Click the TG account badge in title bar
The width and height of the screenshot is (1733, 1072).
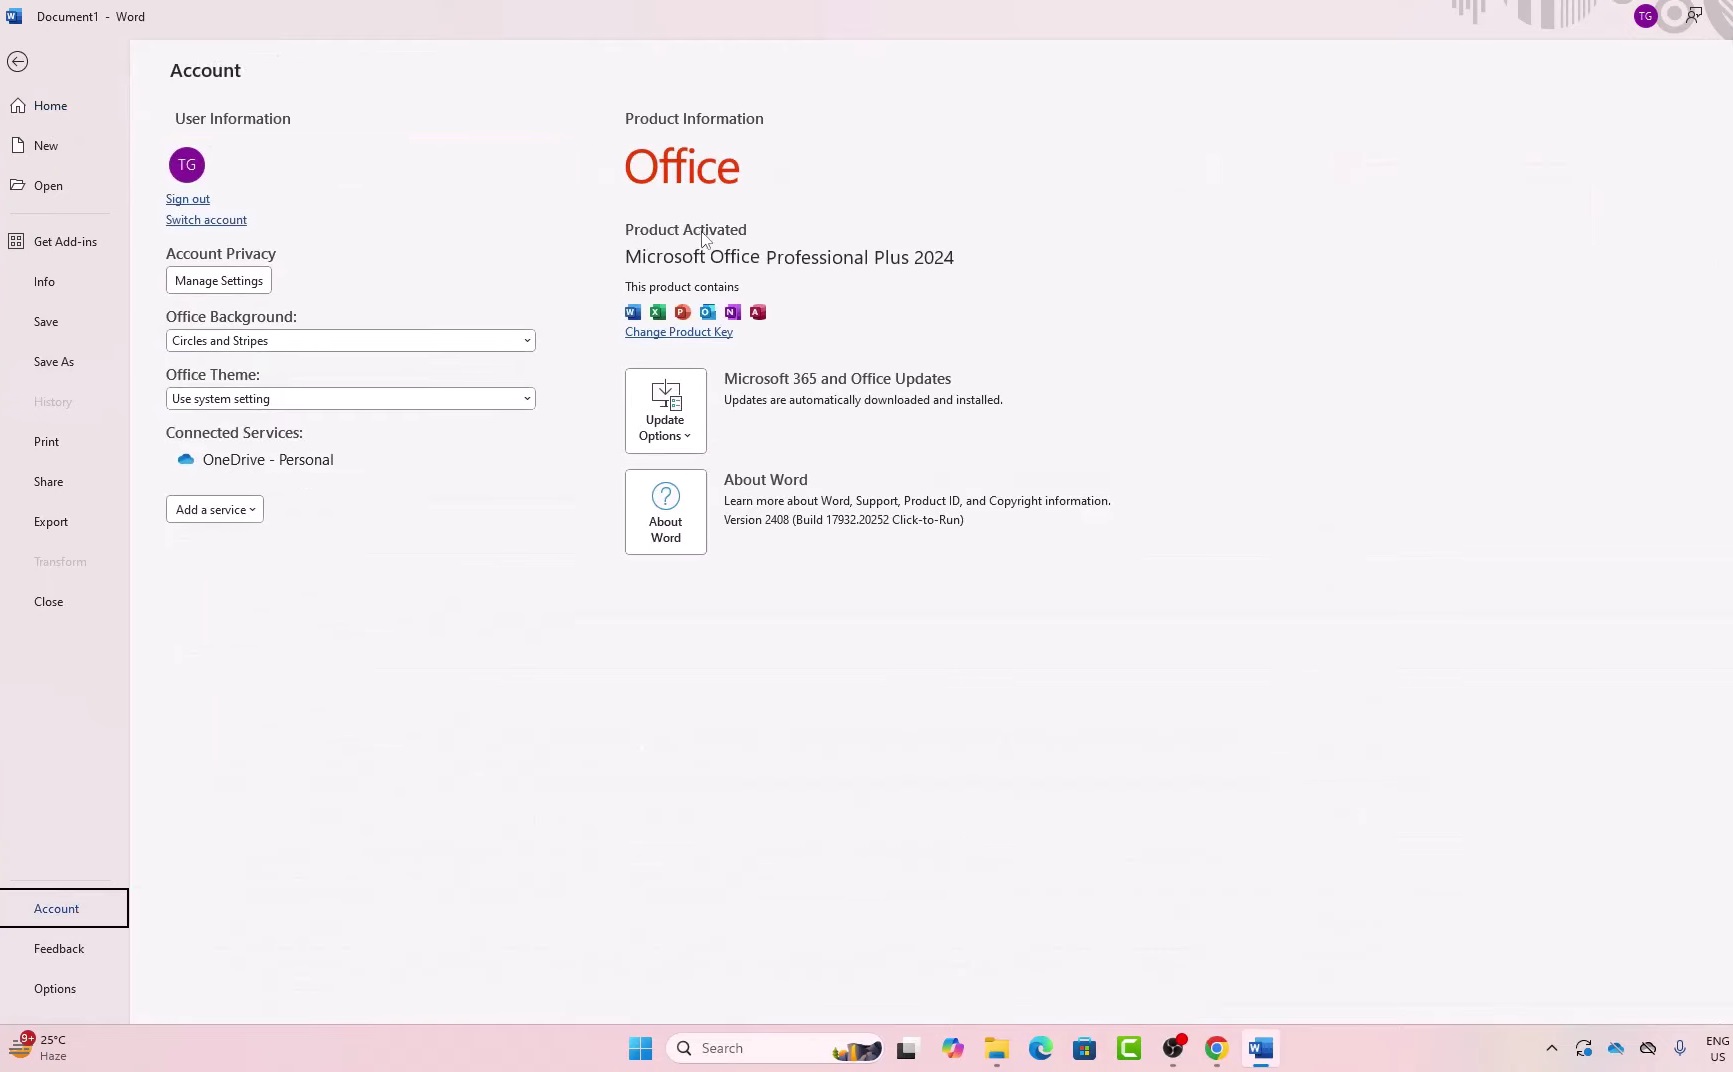(1645, 16)
